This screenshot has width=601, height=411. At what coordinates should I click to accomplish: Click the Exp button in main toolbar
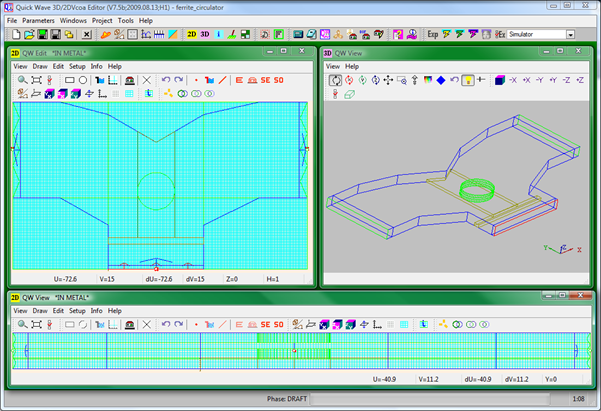pos(432,34)
